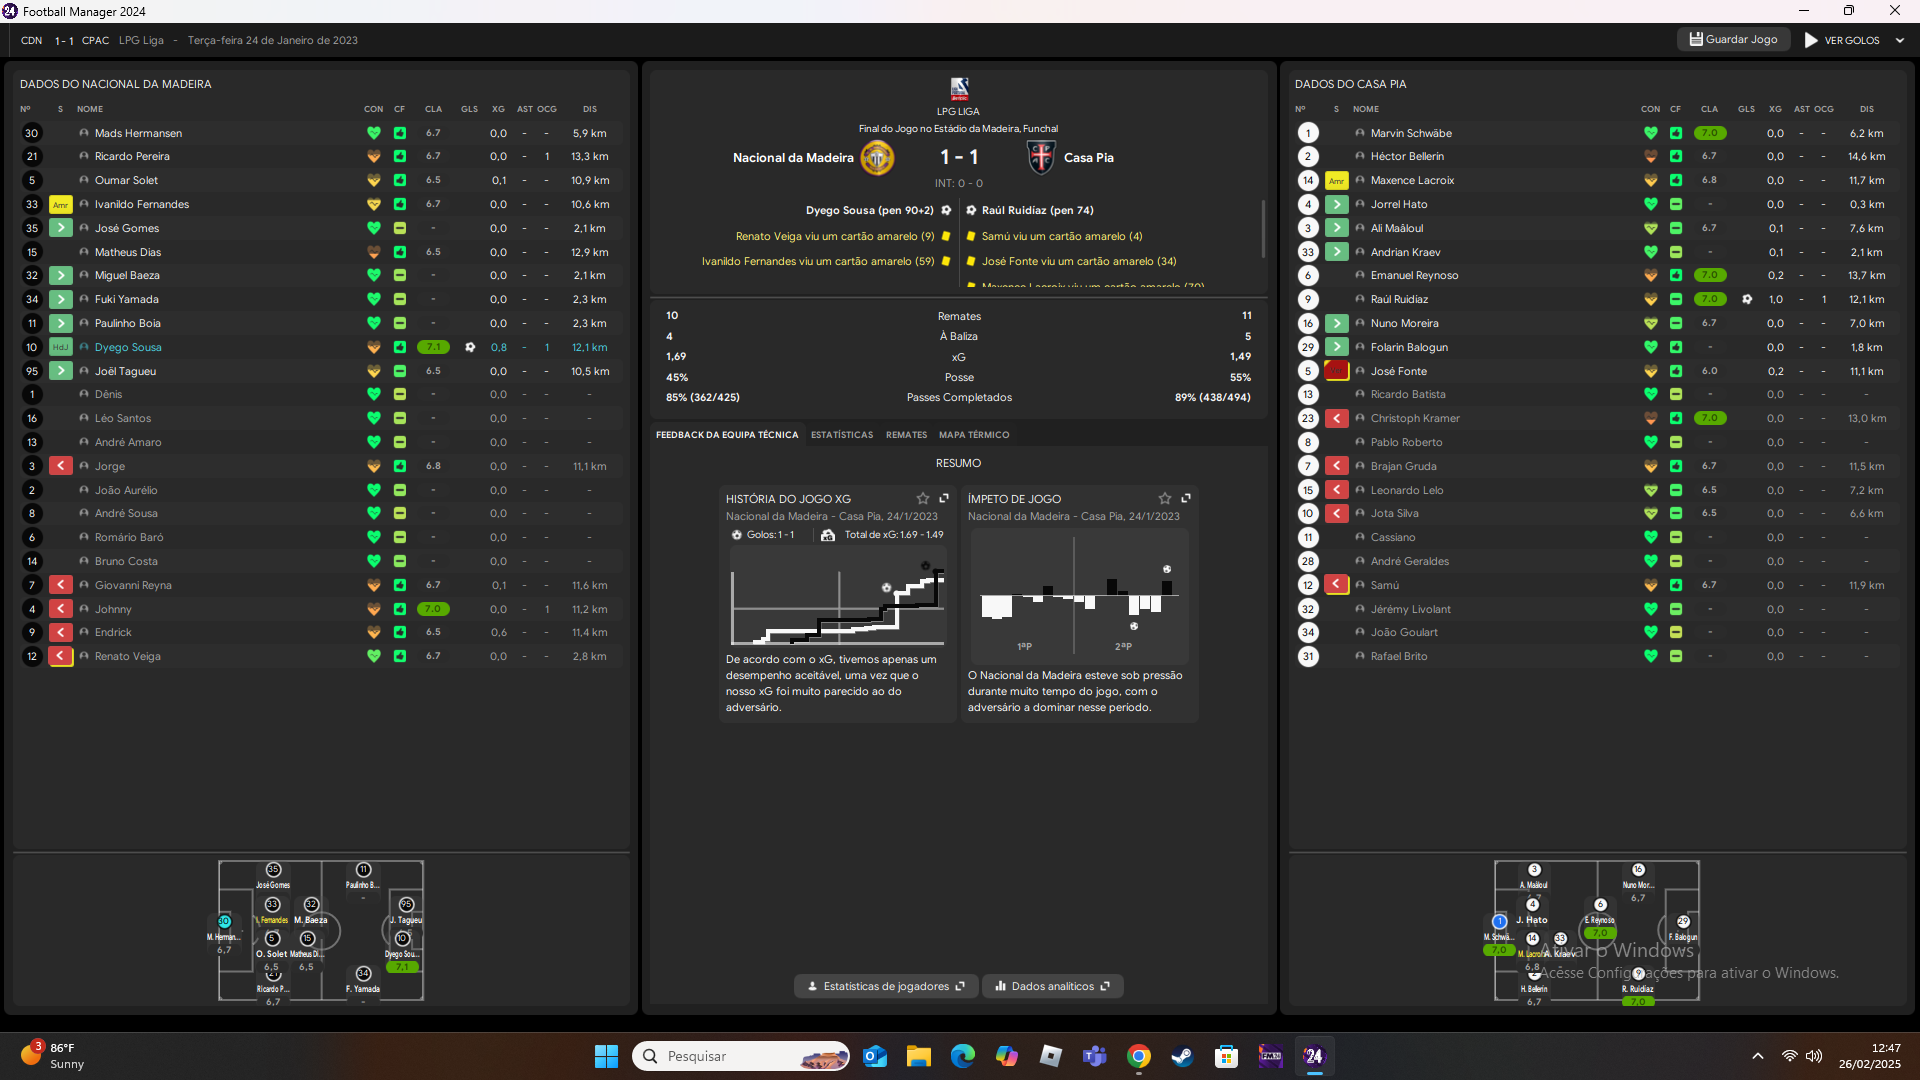Click the yellow card icon for Ivanildo Fernandes
Viewport: 1920px width, 1080px height.
click(61, 204)
